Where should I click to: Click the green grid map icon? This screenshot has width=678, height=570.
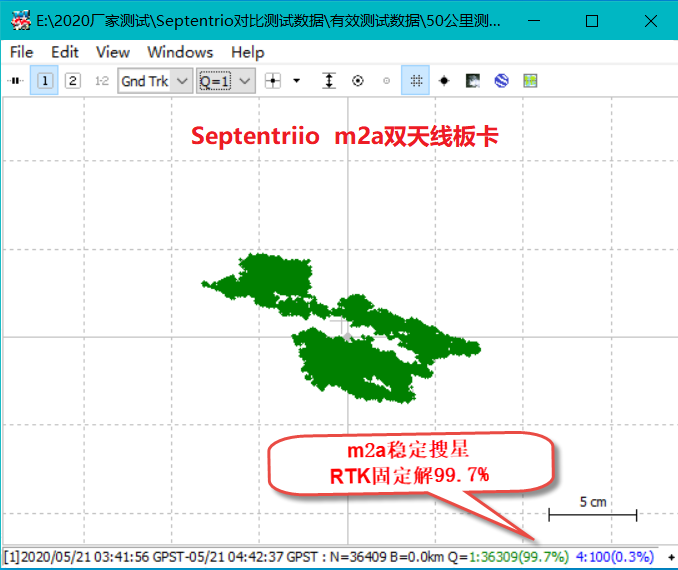pos(530,81)
